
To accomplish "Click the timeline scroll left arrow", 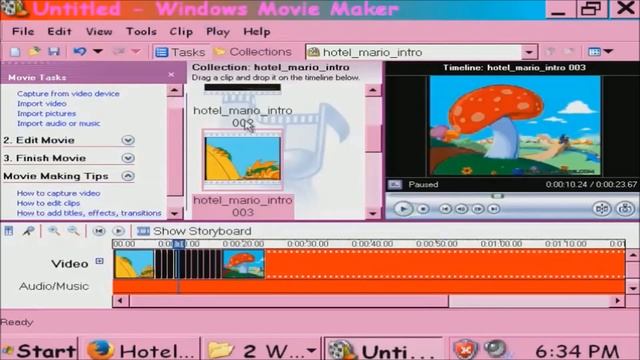I will (x=120, y=301).
